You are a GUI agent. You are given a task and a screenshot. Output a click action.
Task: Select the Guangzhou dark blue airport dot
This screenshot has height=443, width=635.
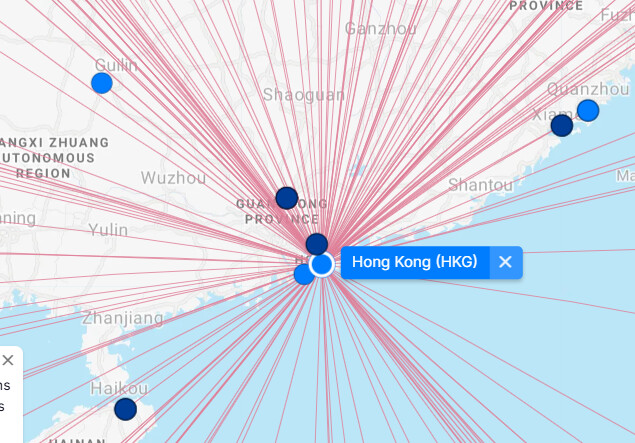coord(287,197)
